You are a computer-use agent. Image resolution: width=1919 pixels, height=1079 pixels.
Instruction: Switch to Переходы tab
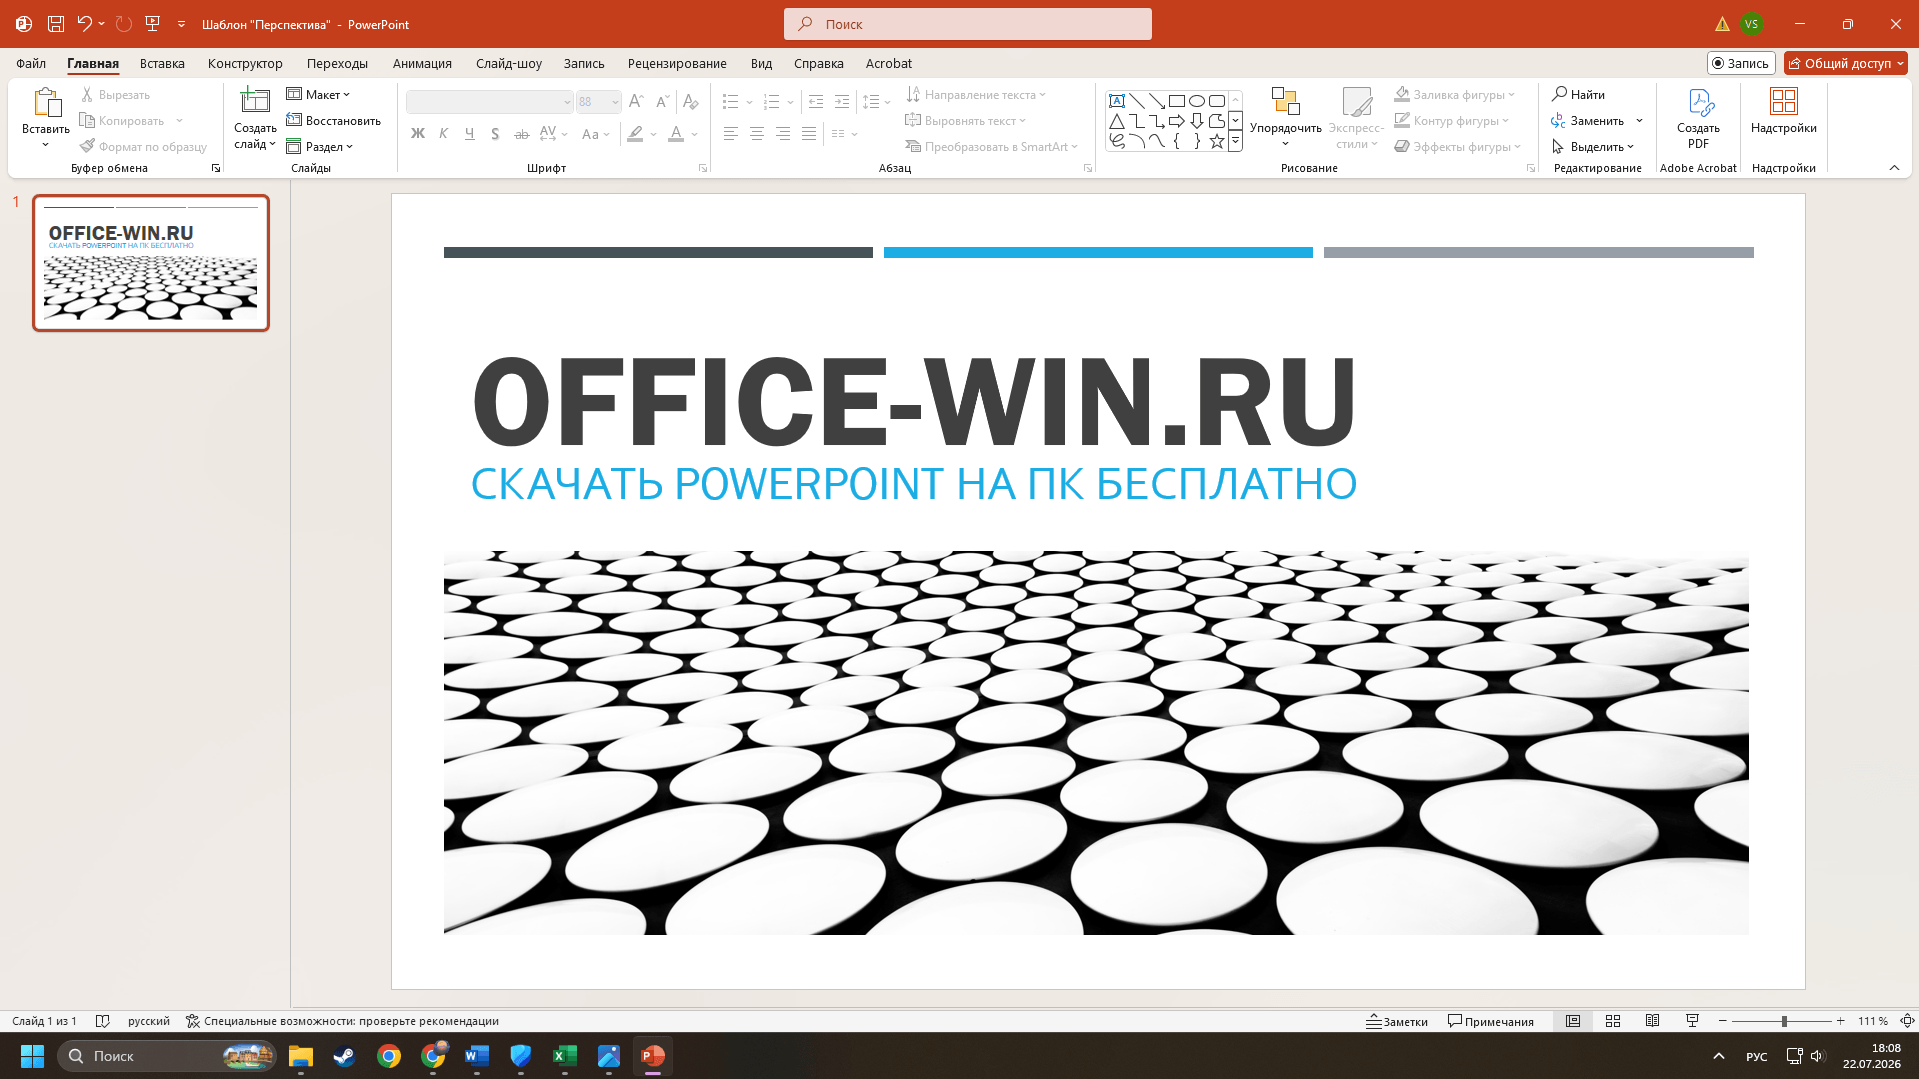pyautogui.click(x=337, y=63)
